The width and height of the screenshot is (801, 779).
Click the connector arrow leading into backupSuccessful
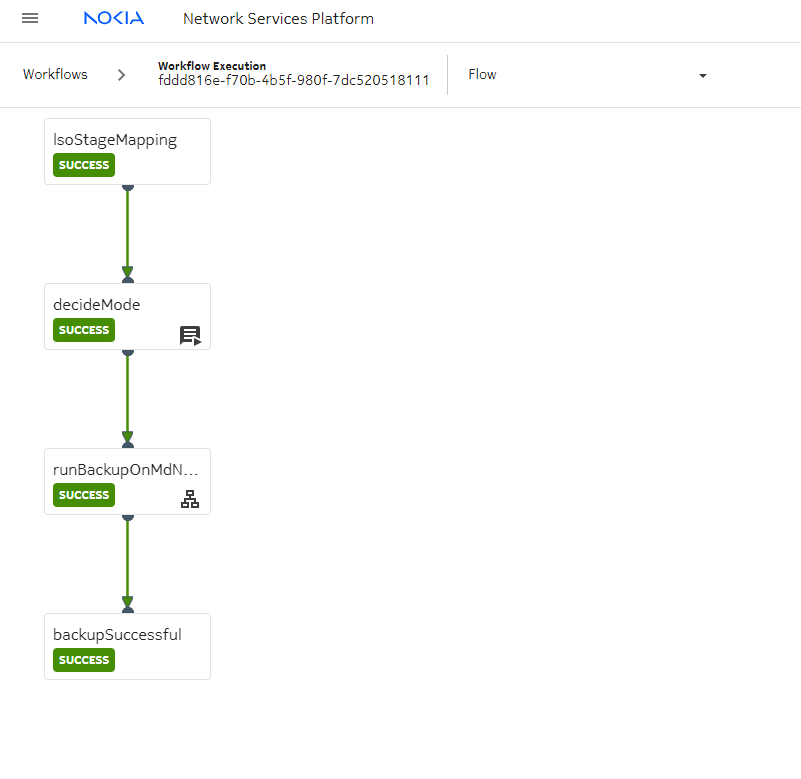point(127,563)
